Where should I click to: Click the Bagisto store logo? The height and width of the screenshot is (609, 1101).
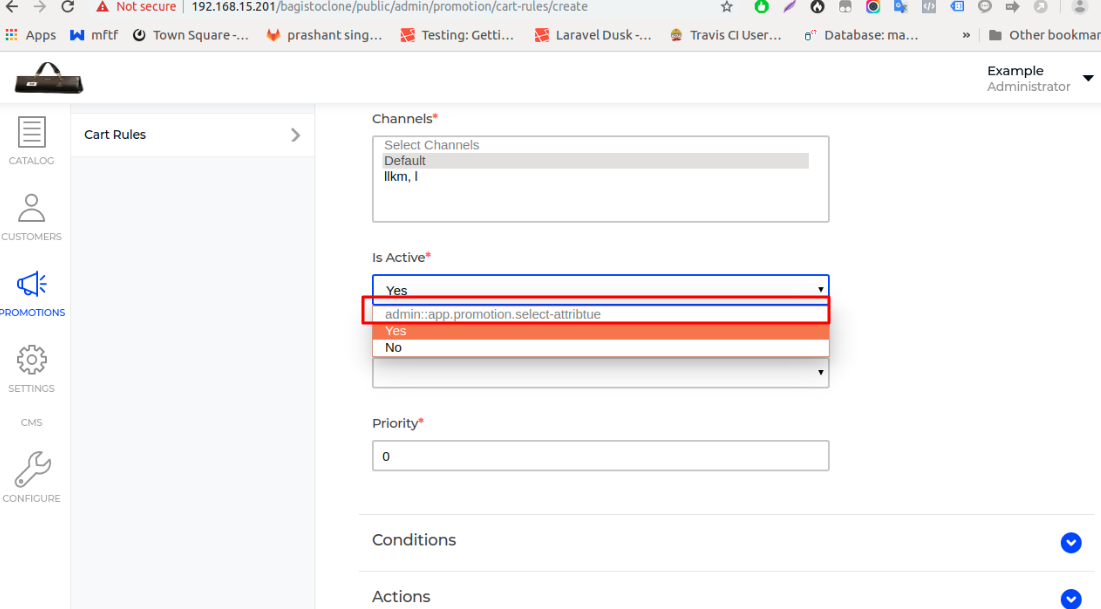48,77
